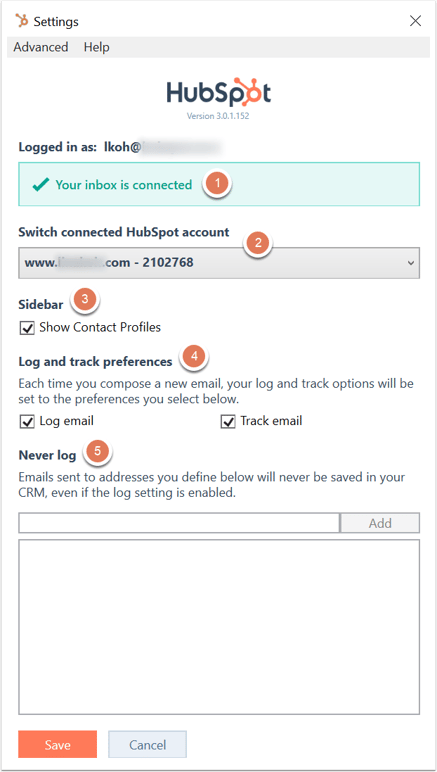Click the orange number 2 callout badge
The height and width of the screenshot is (772, 437).
pyautogui.click(x=259, y=242)
